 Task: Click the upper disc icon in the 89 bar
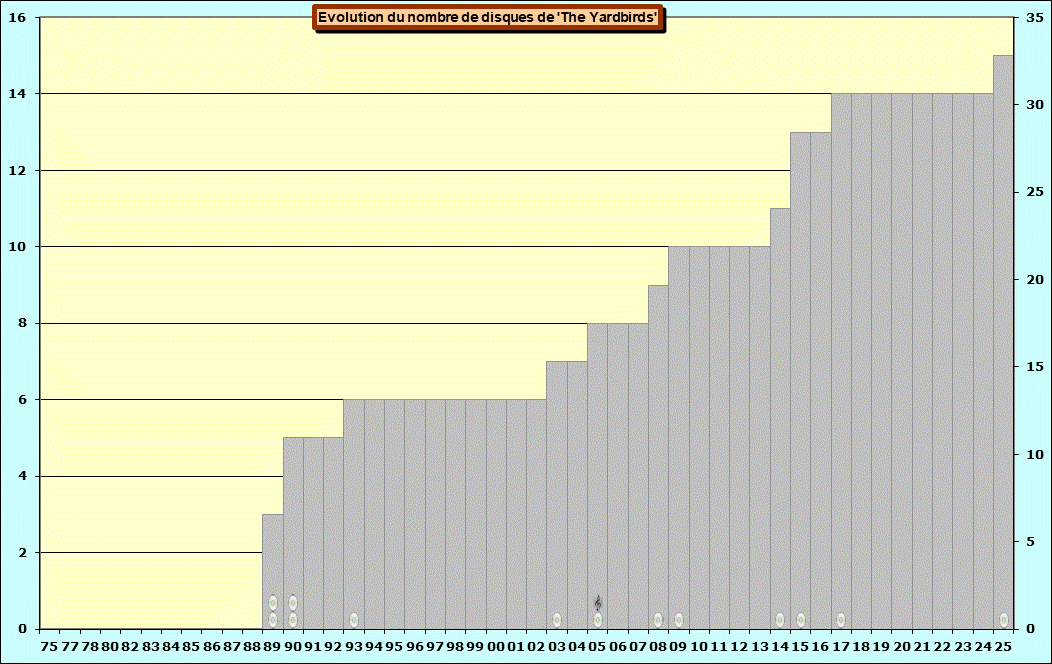272,602
